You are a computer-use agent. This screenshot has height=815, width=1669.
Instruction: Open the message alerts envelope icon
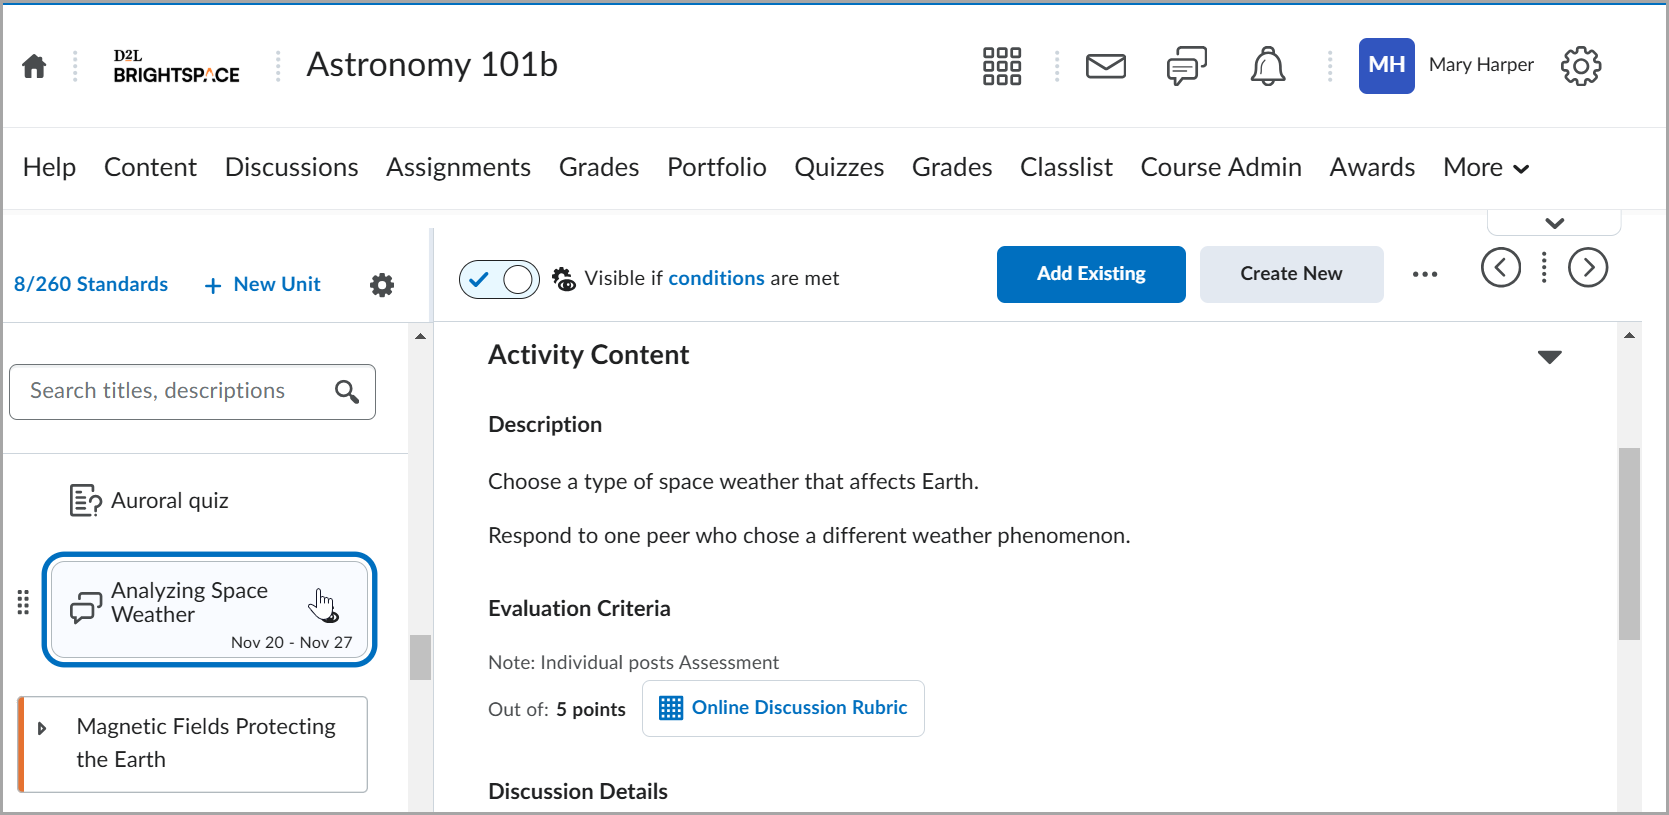[x=1105, y=66]
